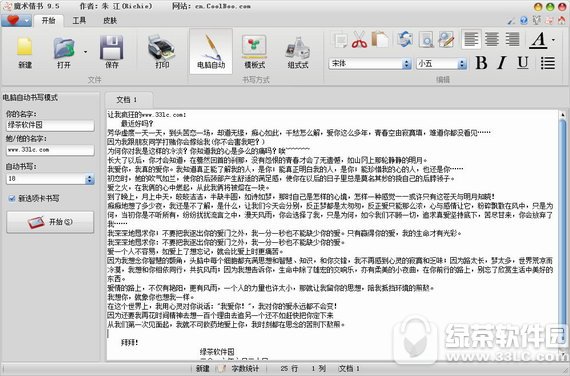Open the red heart application menu

(x=16, y=20)
